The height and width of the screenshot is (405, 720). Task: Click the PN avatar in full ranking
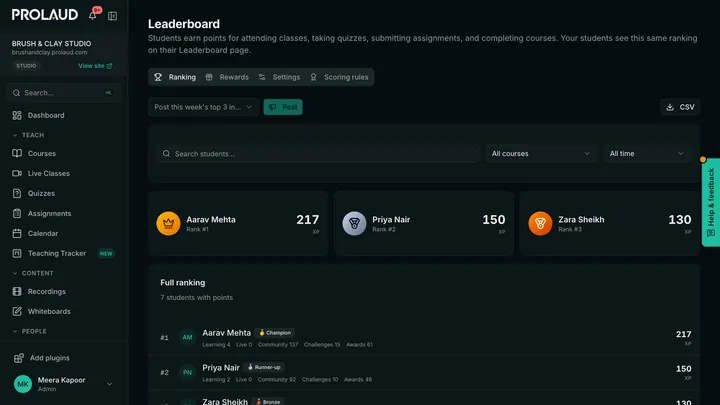187,372
